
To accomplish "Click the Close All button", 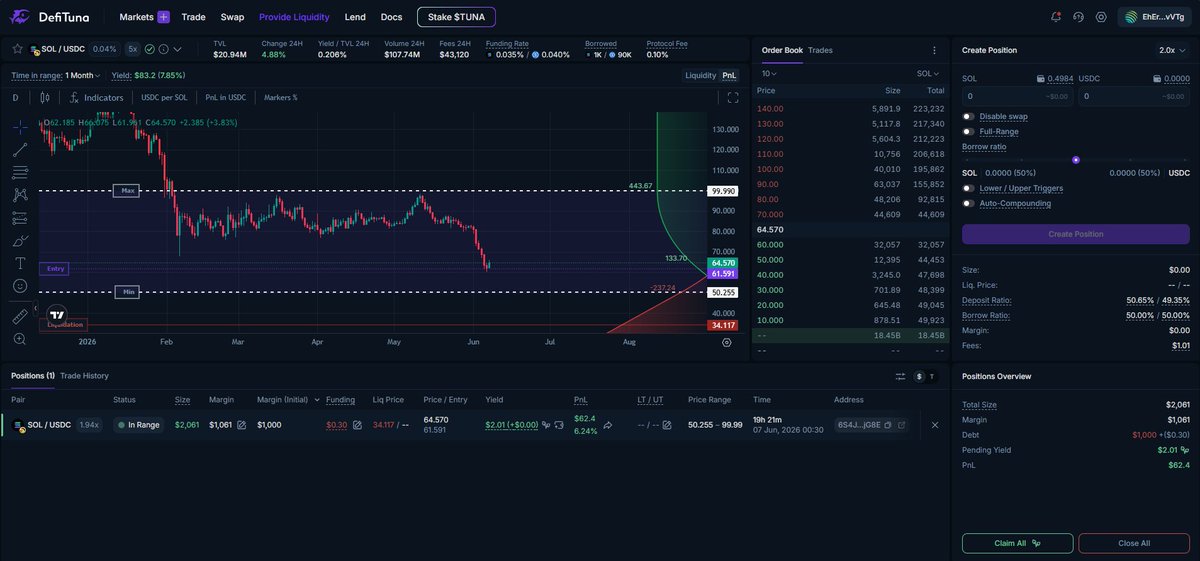I will point(1134,543).
